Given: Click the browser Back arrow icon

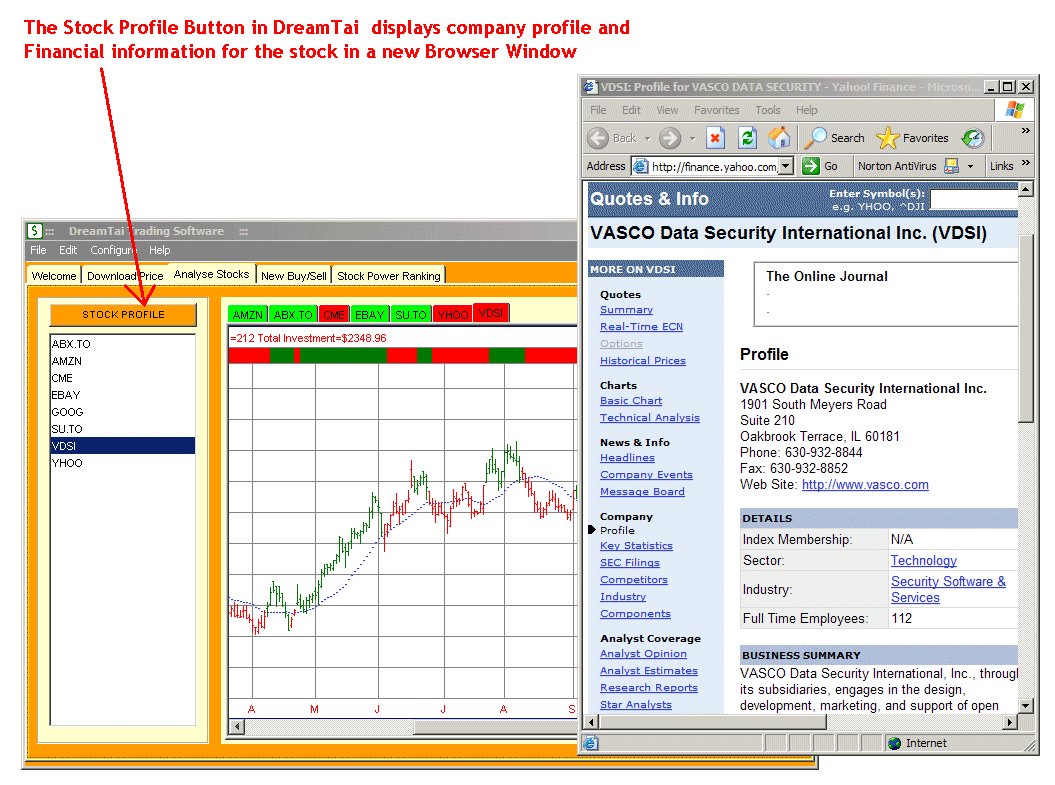Looking at the screenshot, I should coord(597,139).
